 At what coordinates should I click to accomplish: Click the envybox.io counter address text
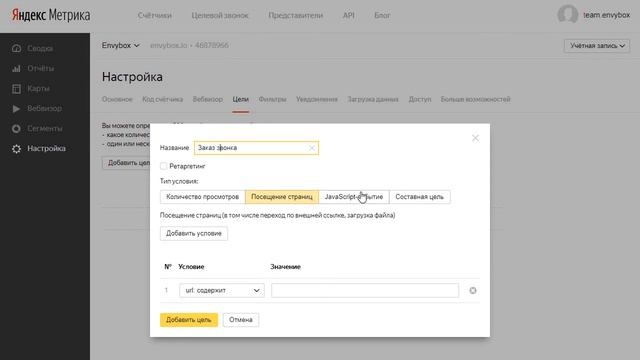(x=169, y=45)
